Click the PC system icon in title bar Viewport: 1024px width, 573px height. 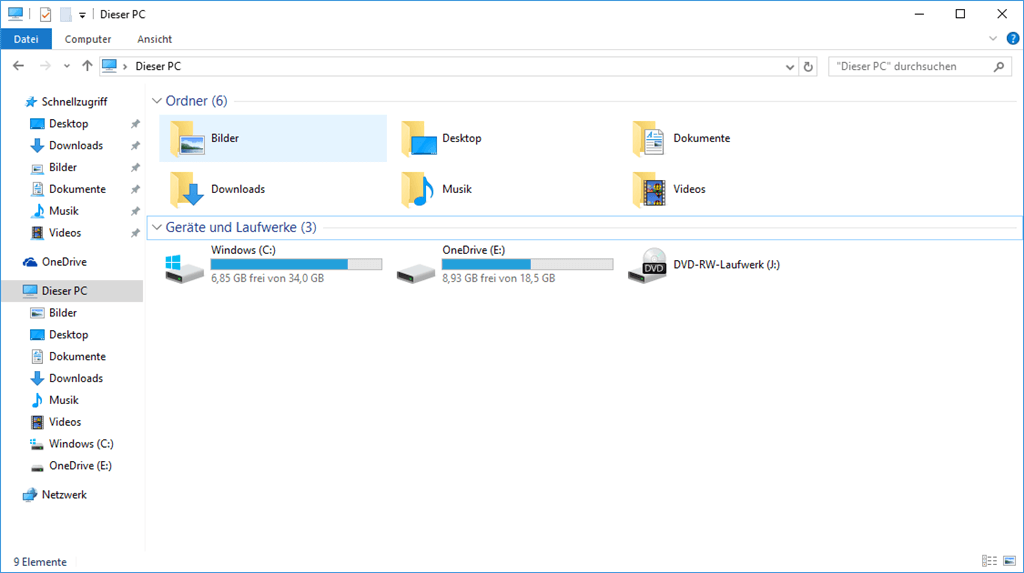click(x=16, y=14)
